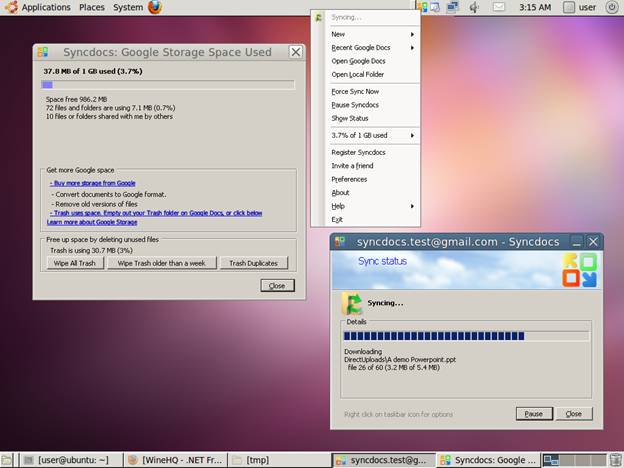Screen dimensions: 624x468
Task: Open the Firefox browser launcher in top panel
Action: click(x=155, y=7)
